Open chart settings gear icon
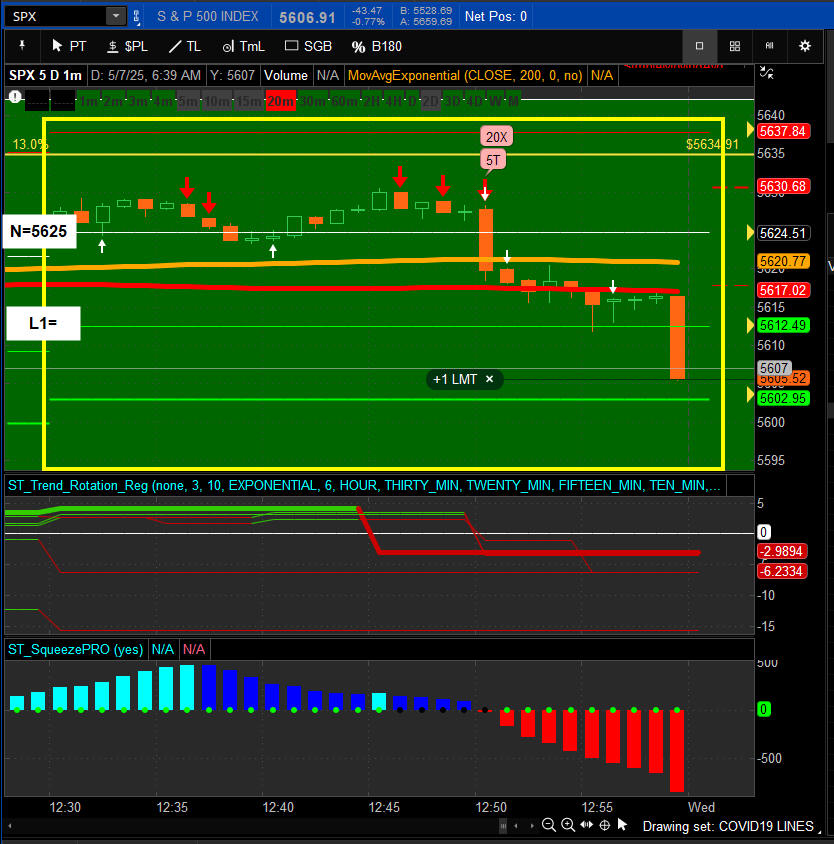The height and width of the screenshot is (844, 834). click(x=804, y=46)
